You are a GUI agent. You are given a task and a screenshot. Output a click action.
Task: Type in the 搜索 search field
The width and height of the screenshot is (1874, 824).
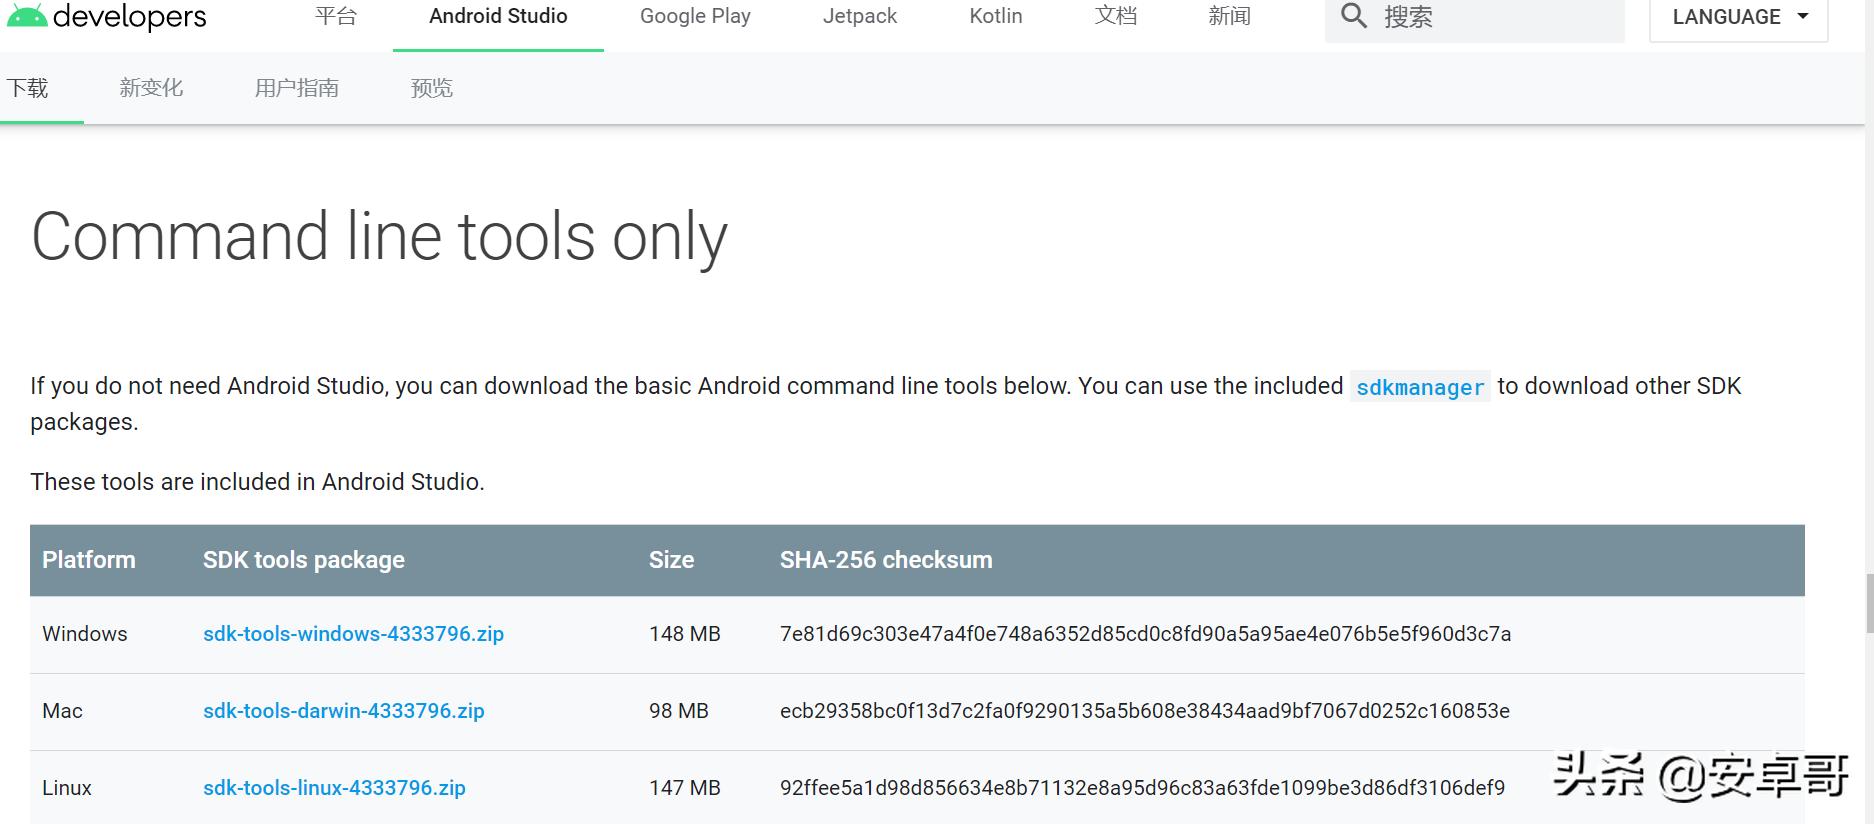tap(1500, 17)
